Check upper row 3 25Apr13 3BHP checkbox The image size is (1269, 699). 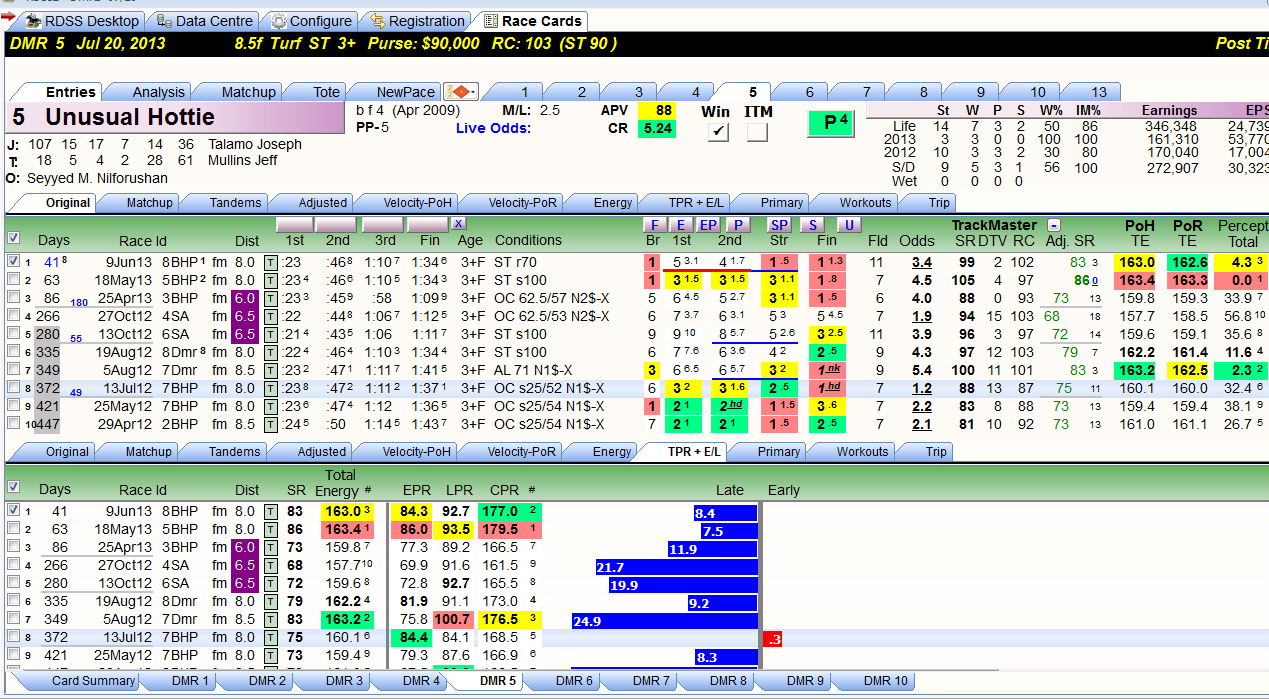coord(13,297)
